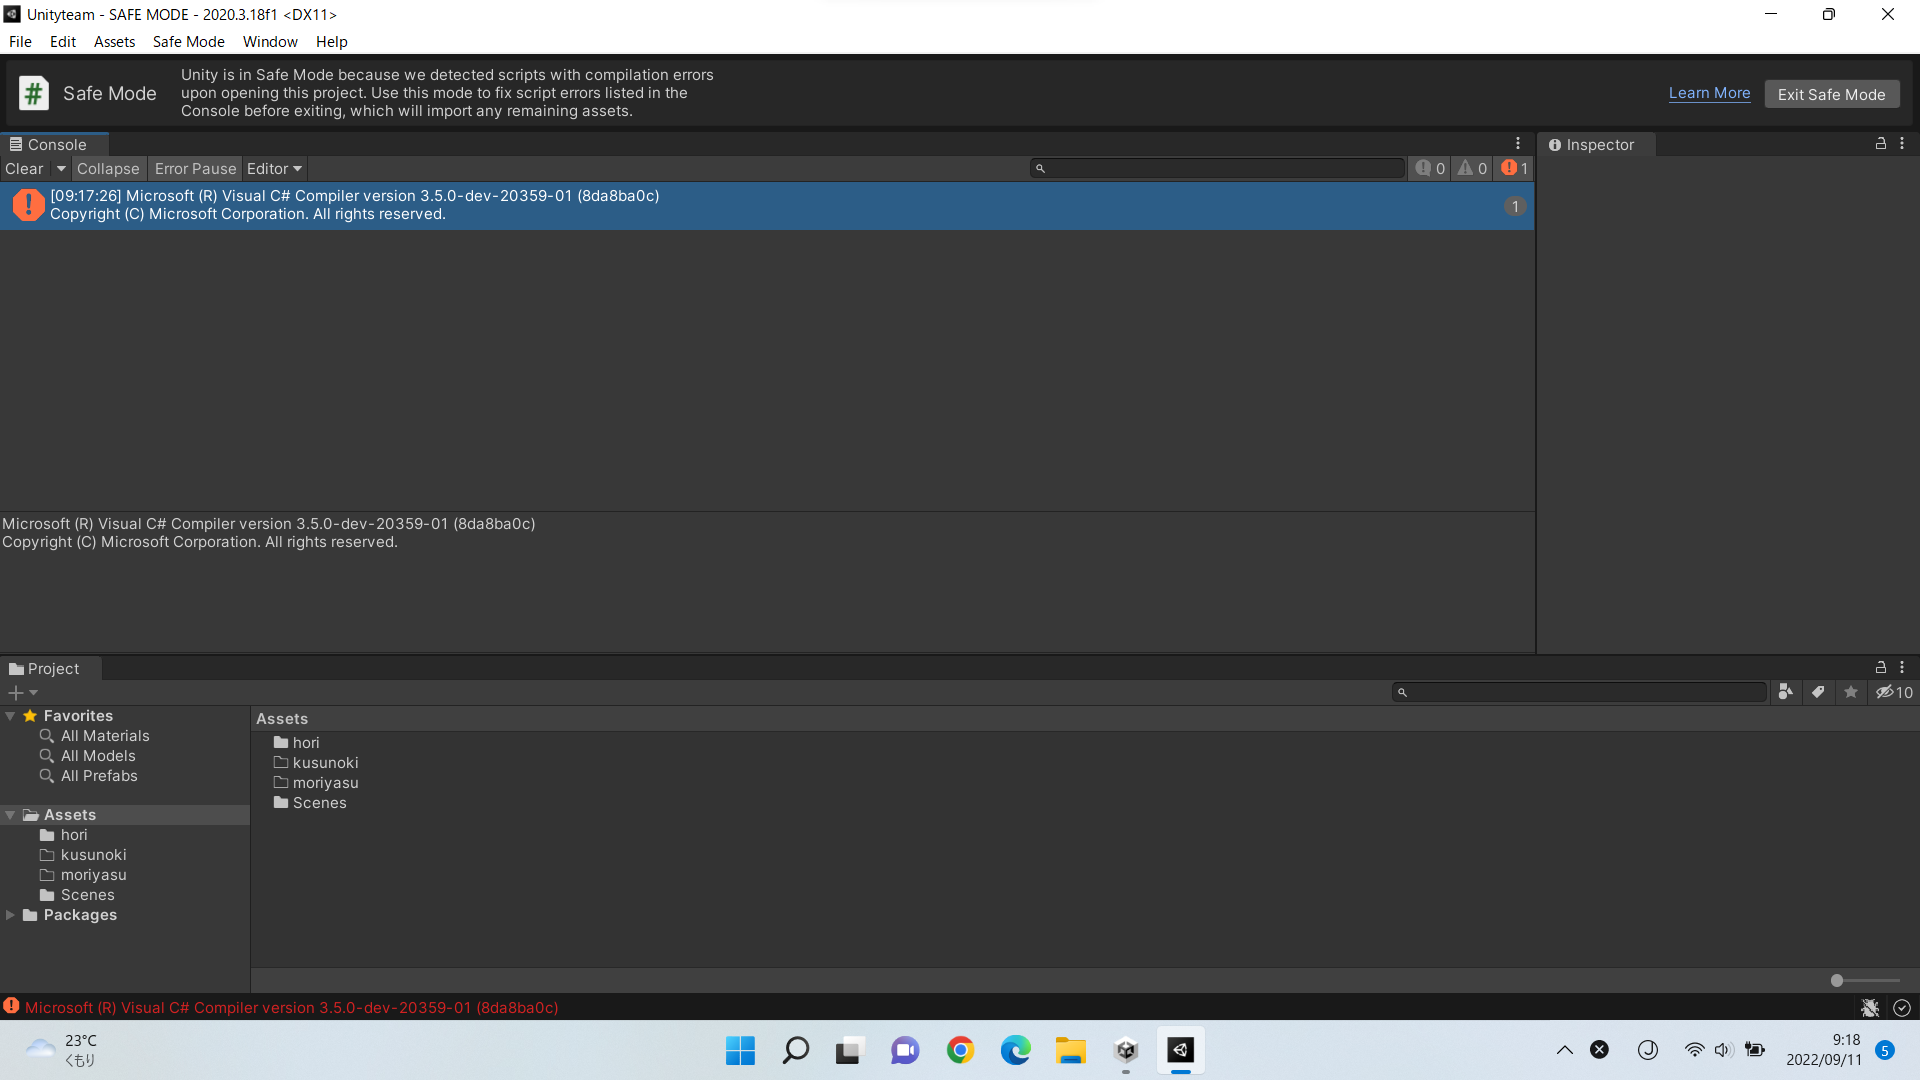Click the red error icon on log entry
This screenshot has height=1080, width=1920.
tap(28, 205)
